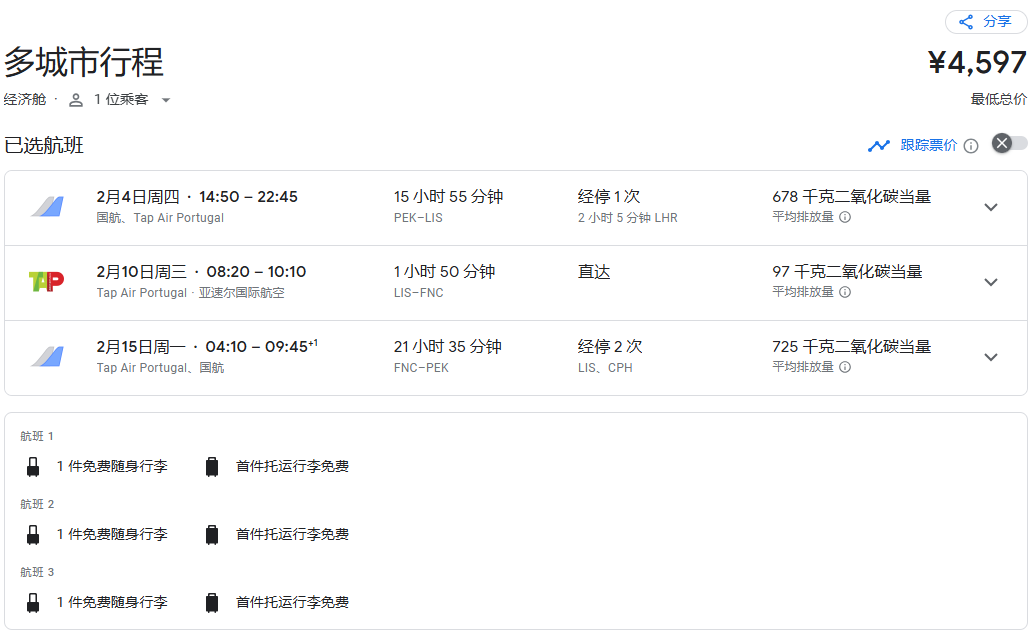Click 平均排放量 label in the 678 千克 row

click(x=803, y=217)
